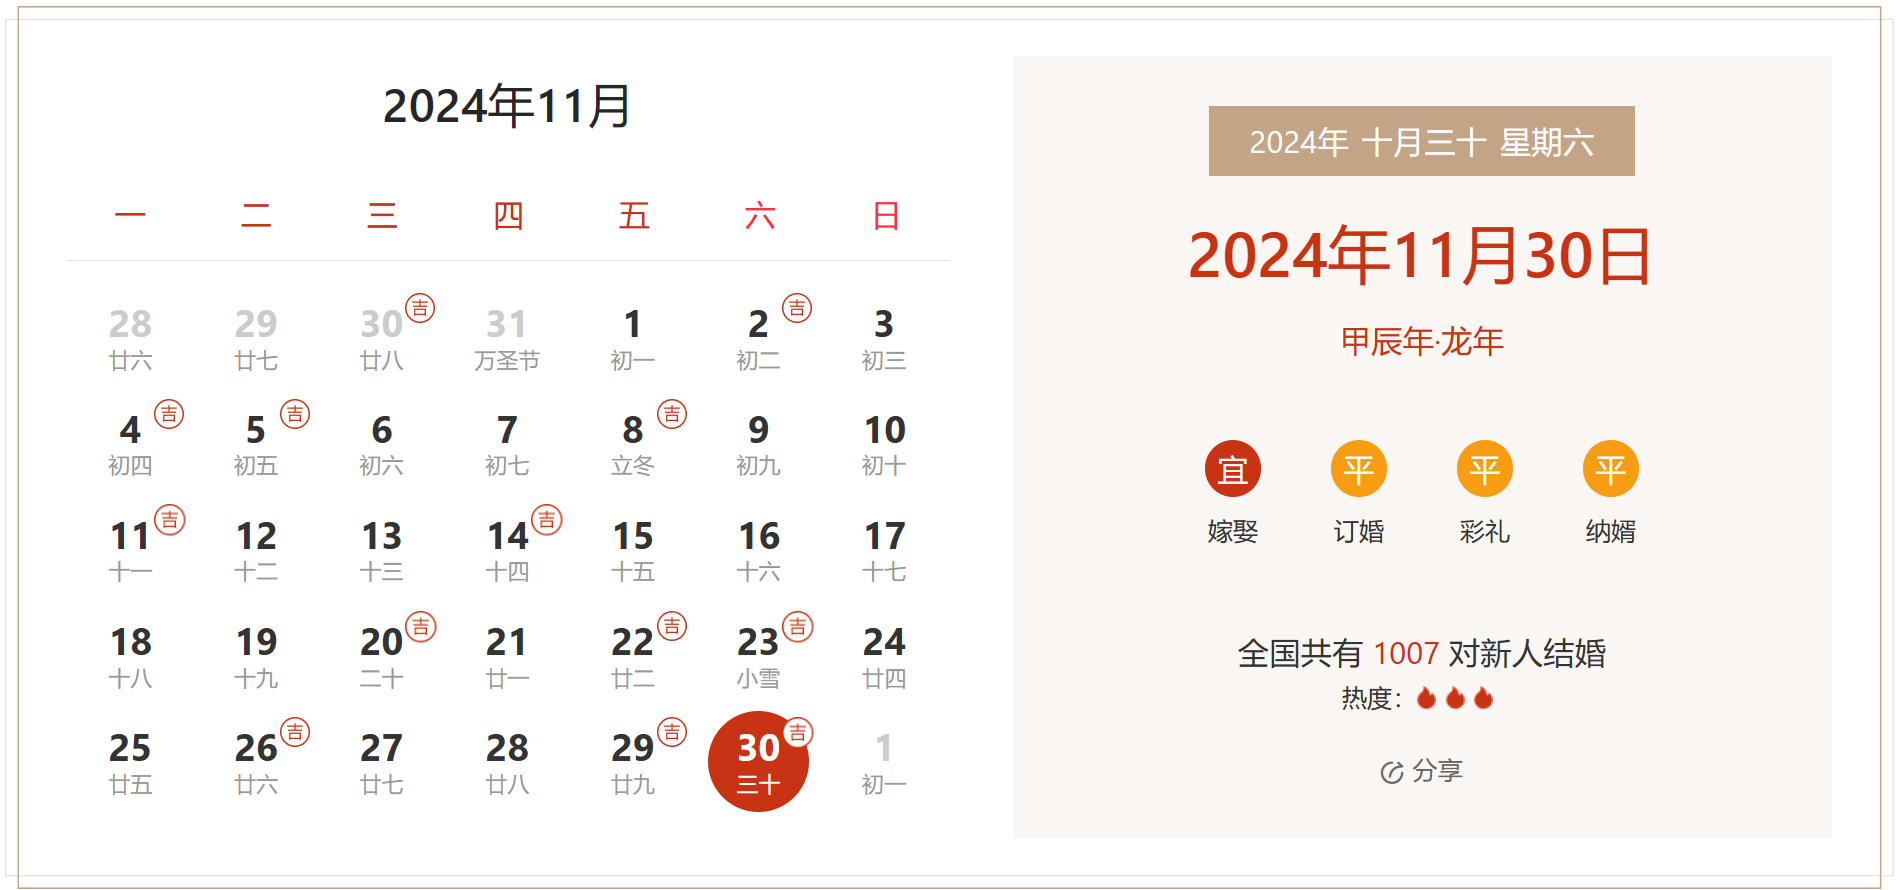Click the 1007 newlyweds count

(x=1405, y=654)
